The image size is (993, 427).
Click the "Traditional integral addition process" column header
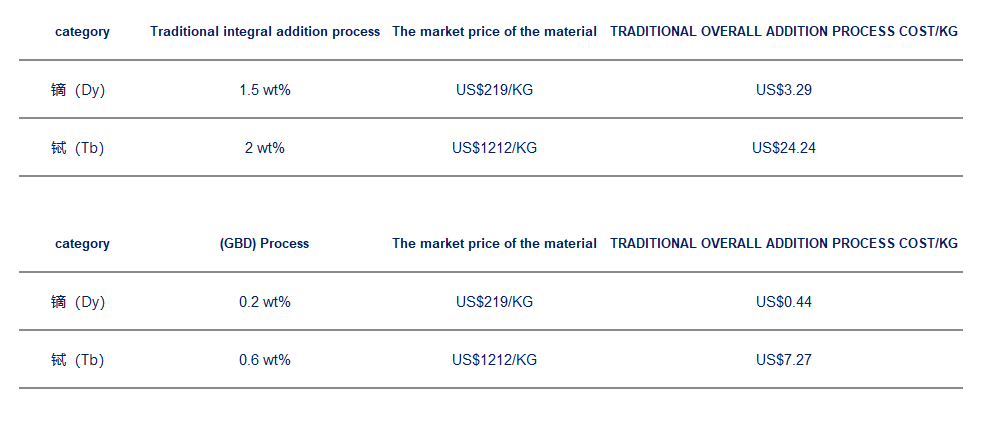(x=265, y=32)
